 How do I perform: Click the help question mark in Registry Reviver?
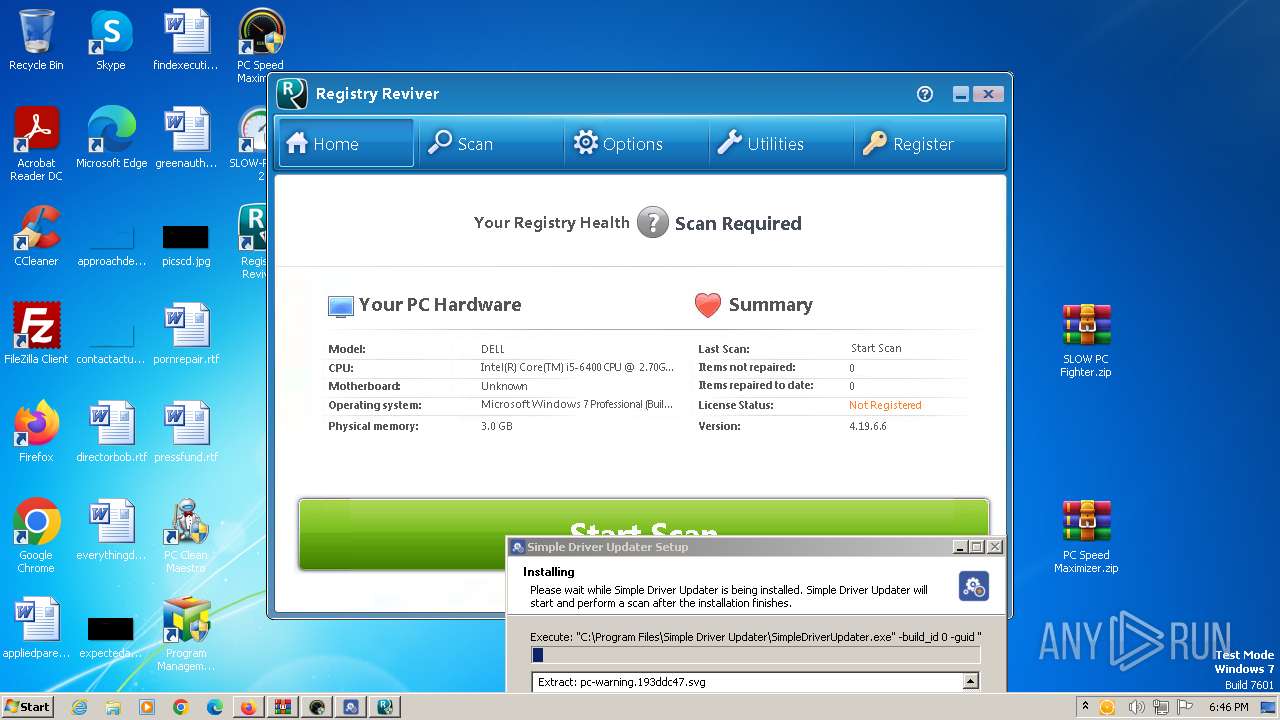[925, 94]
